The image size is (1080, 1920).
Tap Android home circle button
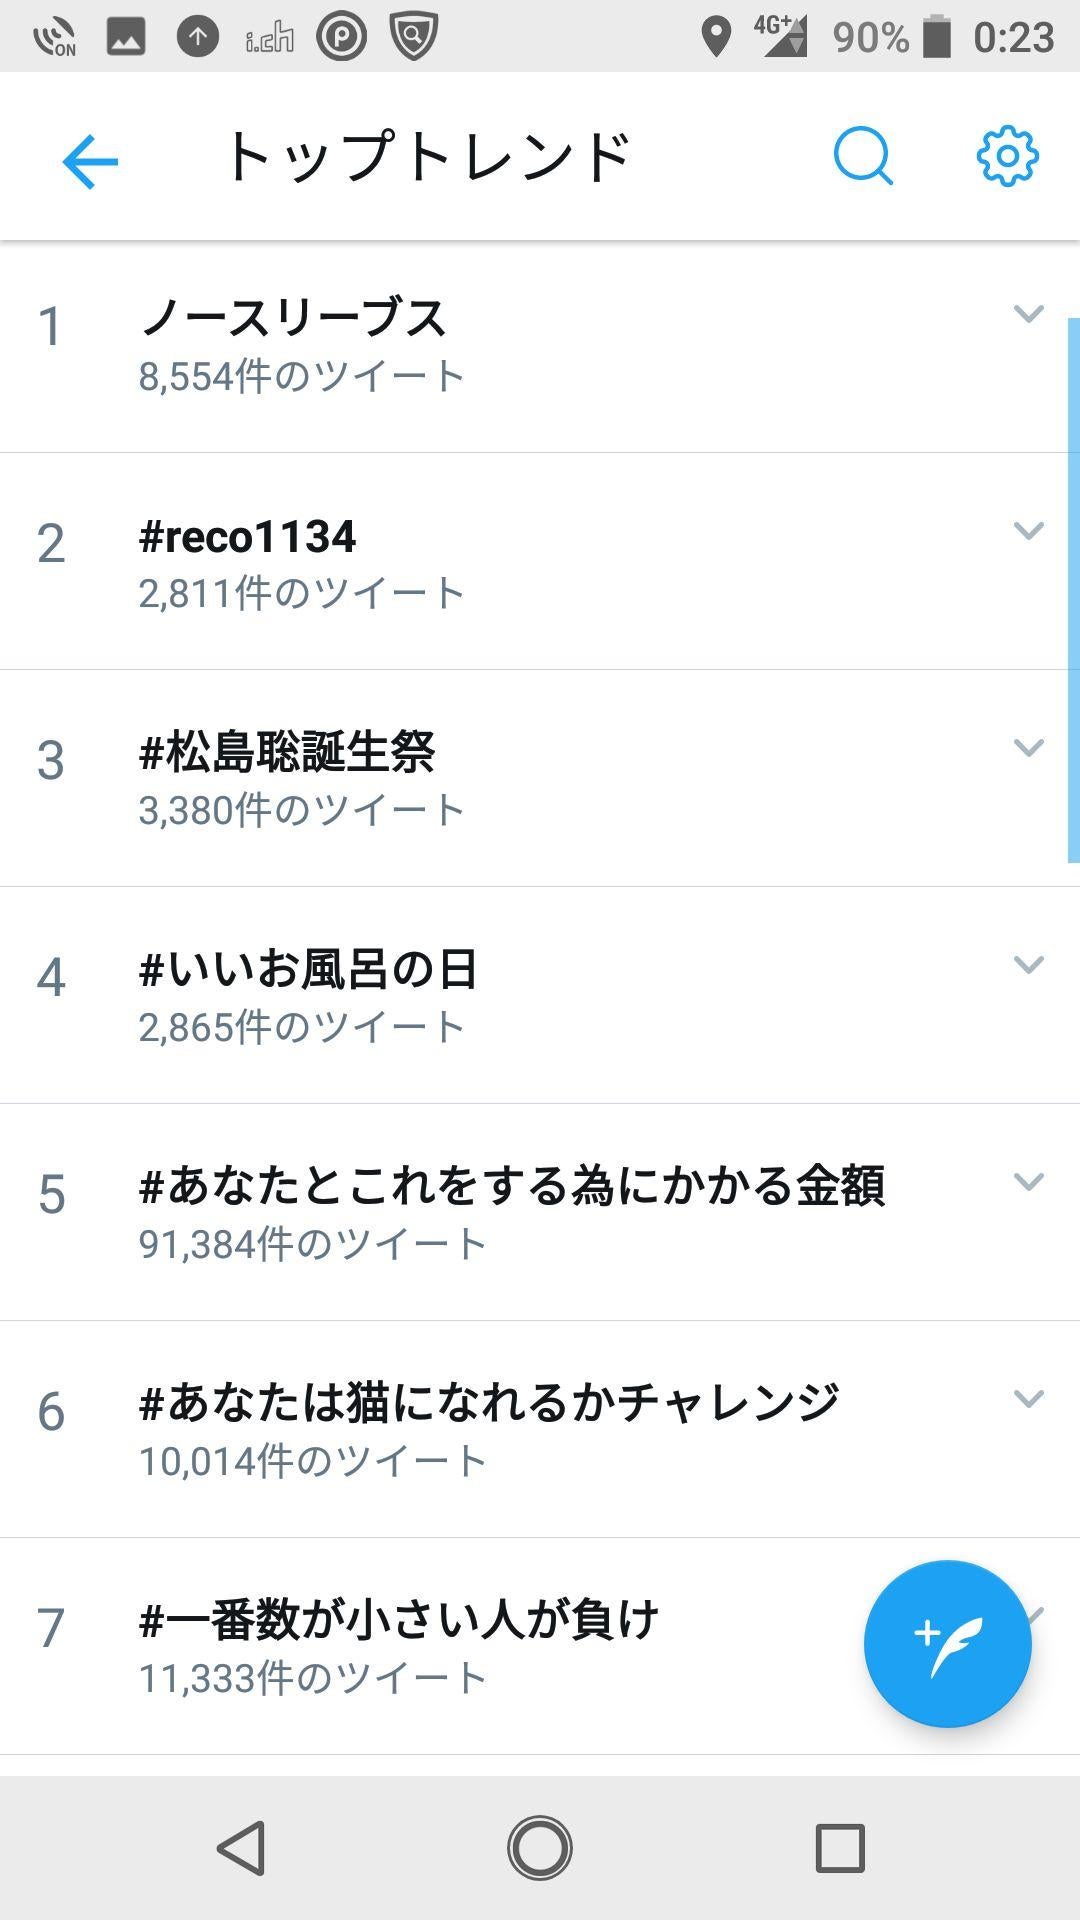tap(540, 1847)
